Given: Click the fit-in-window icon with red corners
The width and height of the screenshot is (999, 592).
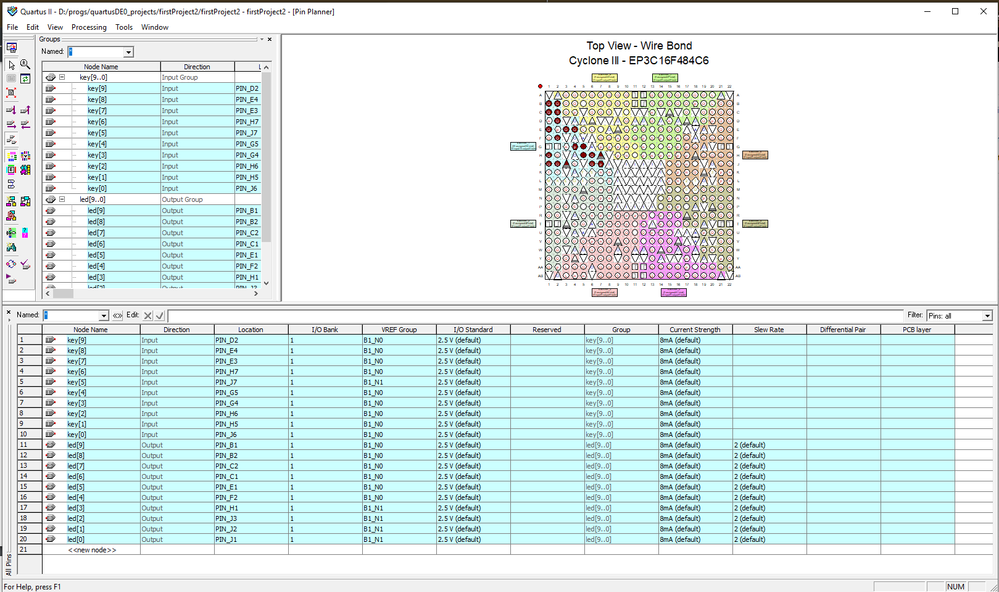Looking at the screenshot, I should pyautogui.click(x=11, y=93).
